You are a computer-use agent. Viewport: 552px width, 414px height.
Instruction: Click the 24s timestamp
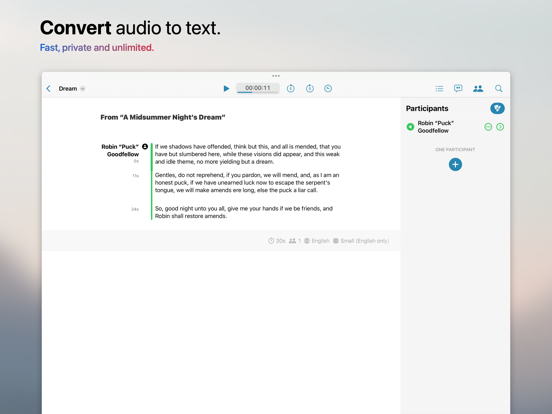(x=135, y=209)
